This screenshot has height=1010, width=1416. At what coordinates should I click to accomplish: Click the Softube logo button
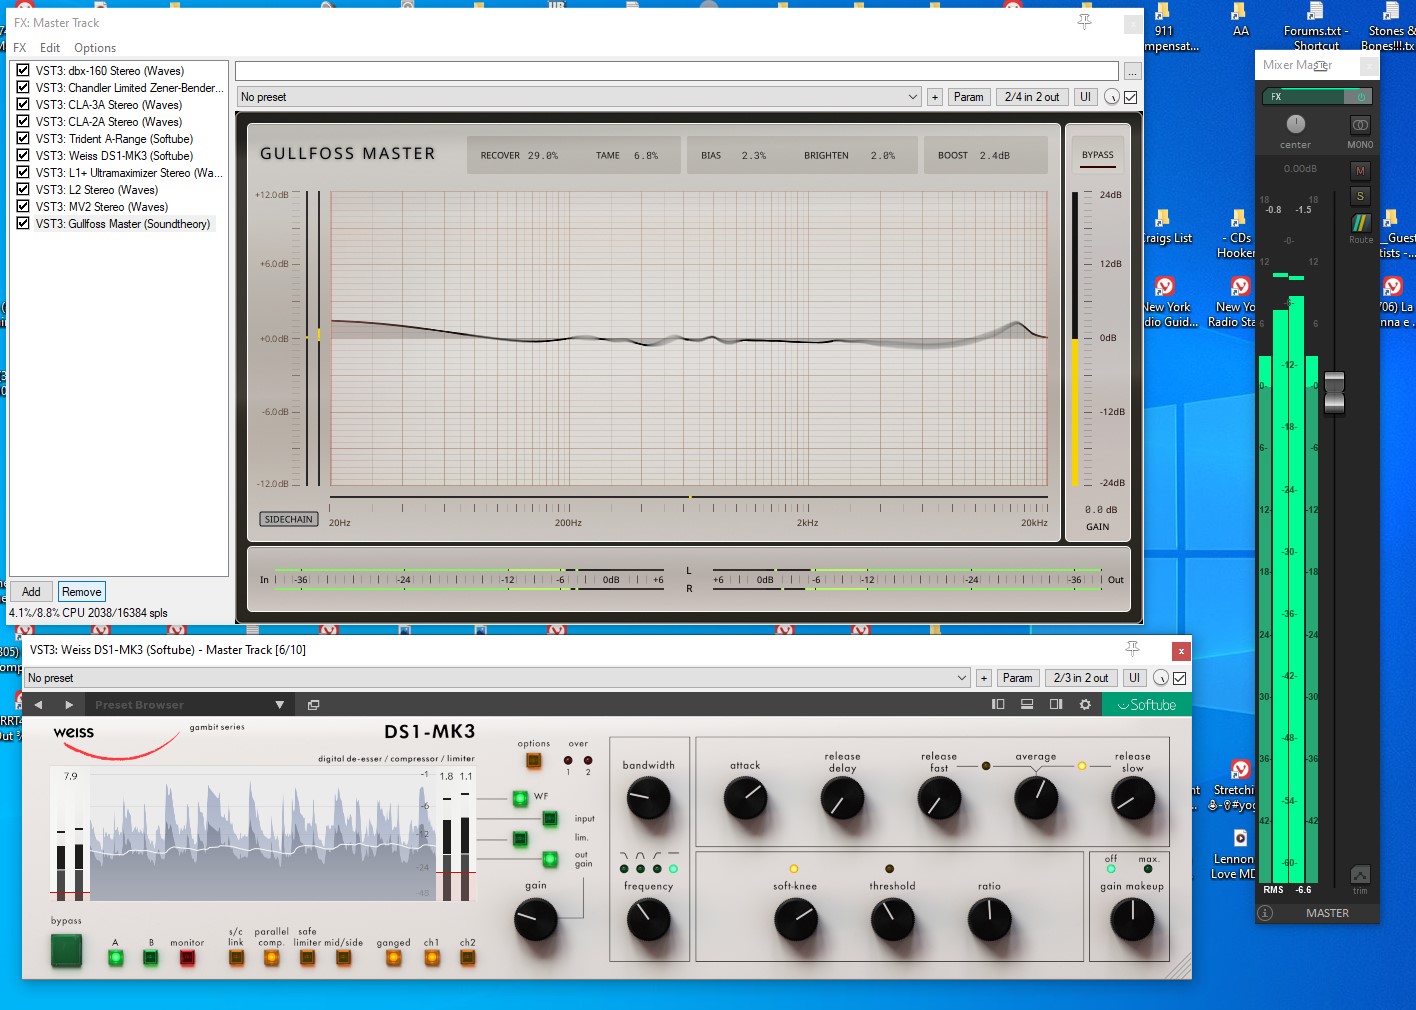point(1147,705)
